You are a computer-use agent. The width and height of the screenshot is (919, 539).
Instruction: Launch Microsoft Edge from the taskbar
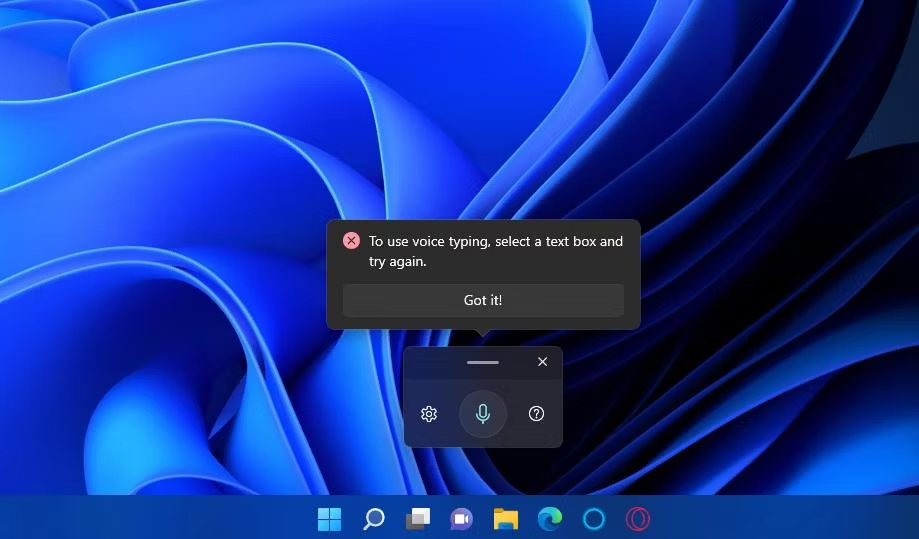click(x=550, y=518)
